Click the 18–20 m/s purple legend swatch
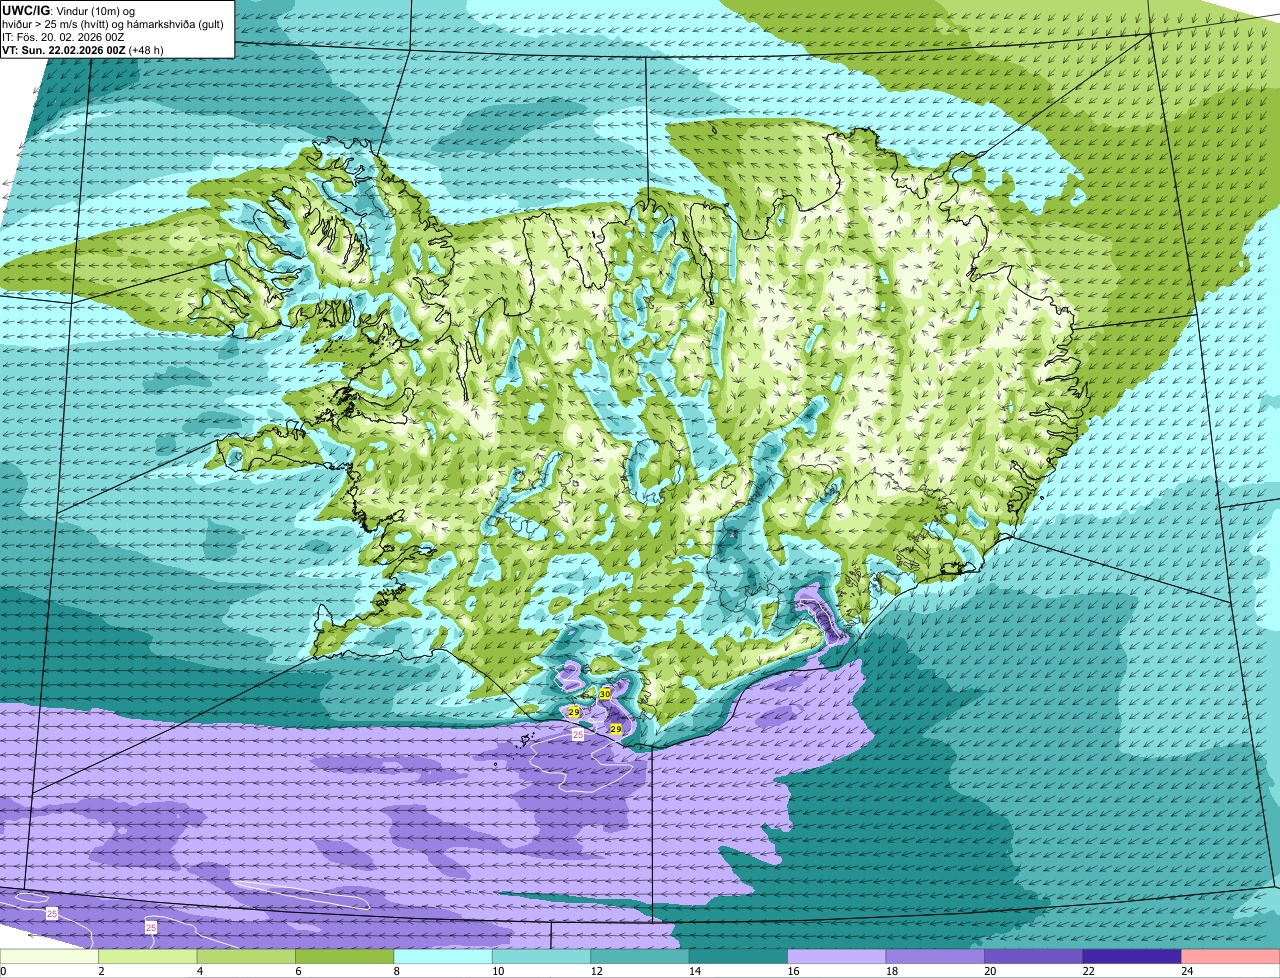This screenshot has height=978, width=1280. point(936,957)
